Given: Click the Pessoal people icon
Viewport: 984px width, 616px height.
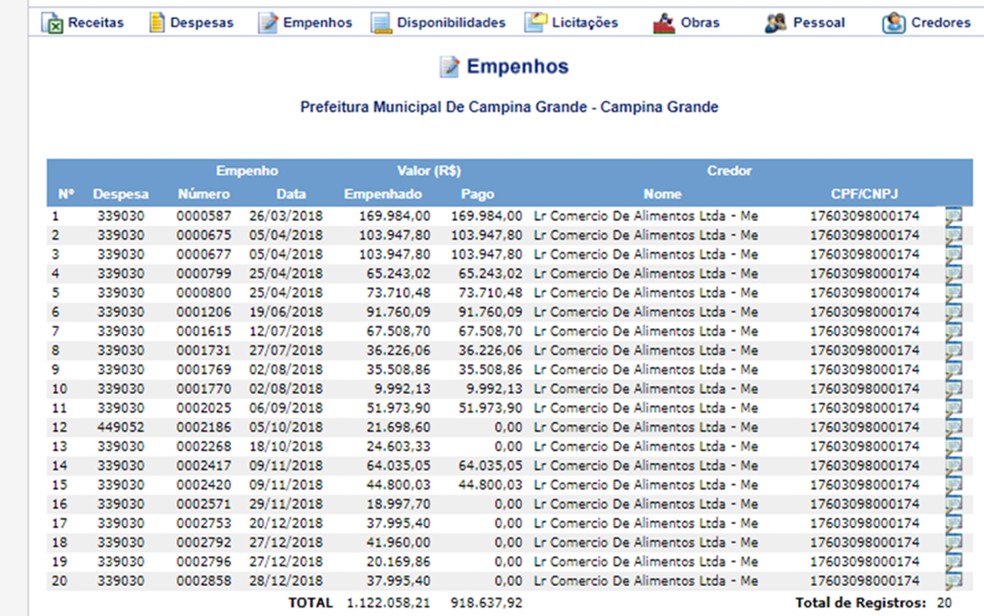Looking at the screenshot, I should [x=776, y=23].
